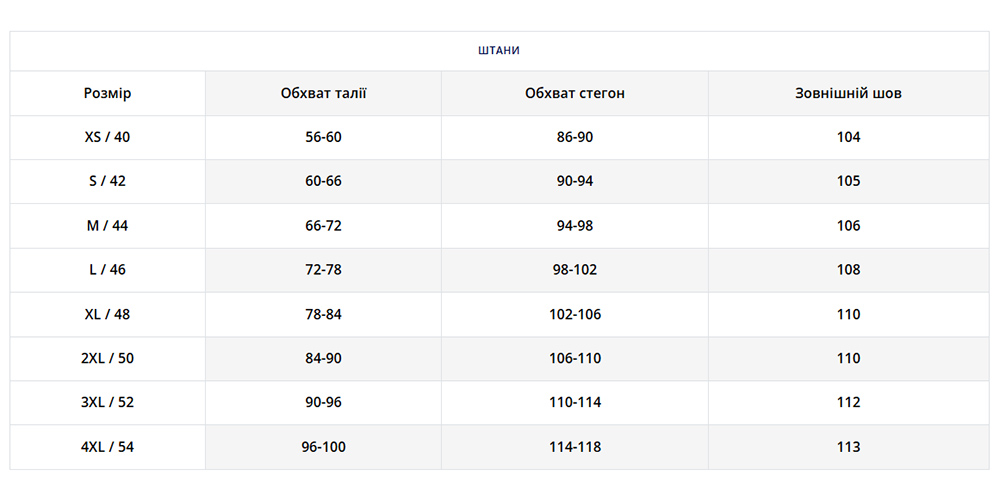This screenshot has width=1000, height=500.
Task: Click outer seam value 113
Action: [x=848, y=447]
